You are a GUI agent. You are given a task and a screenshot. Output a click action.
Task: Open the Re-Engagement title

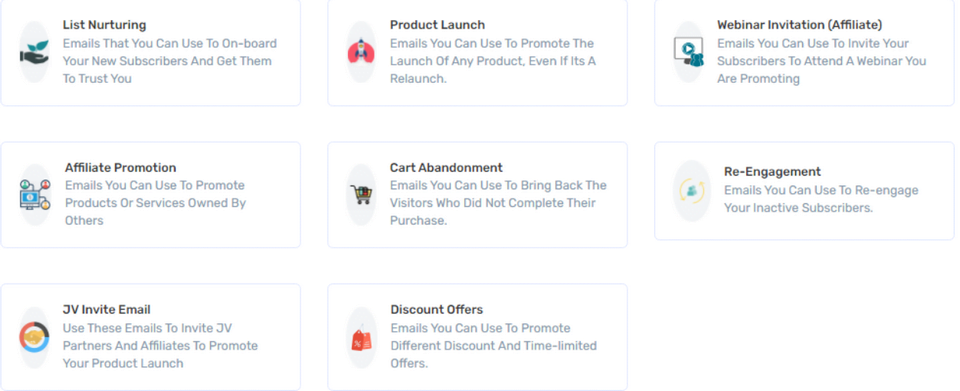point(773,171)
